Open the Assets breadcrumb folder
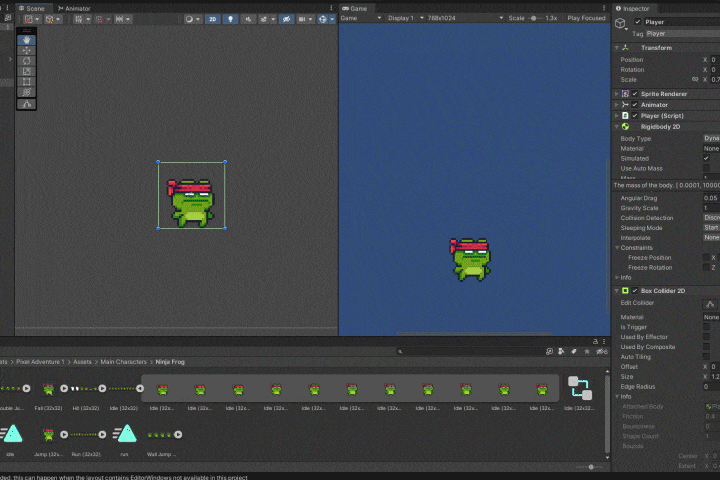Image resolution: width=720 pixels, height=480 pixels. pyautogui.click(x=82, y=362)
